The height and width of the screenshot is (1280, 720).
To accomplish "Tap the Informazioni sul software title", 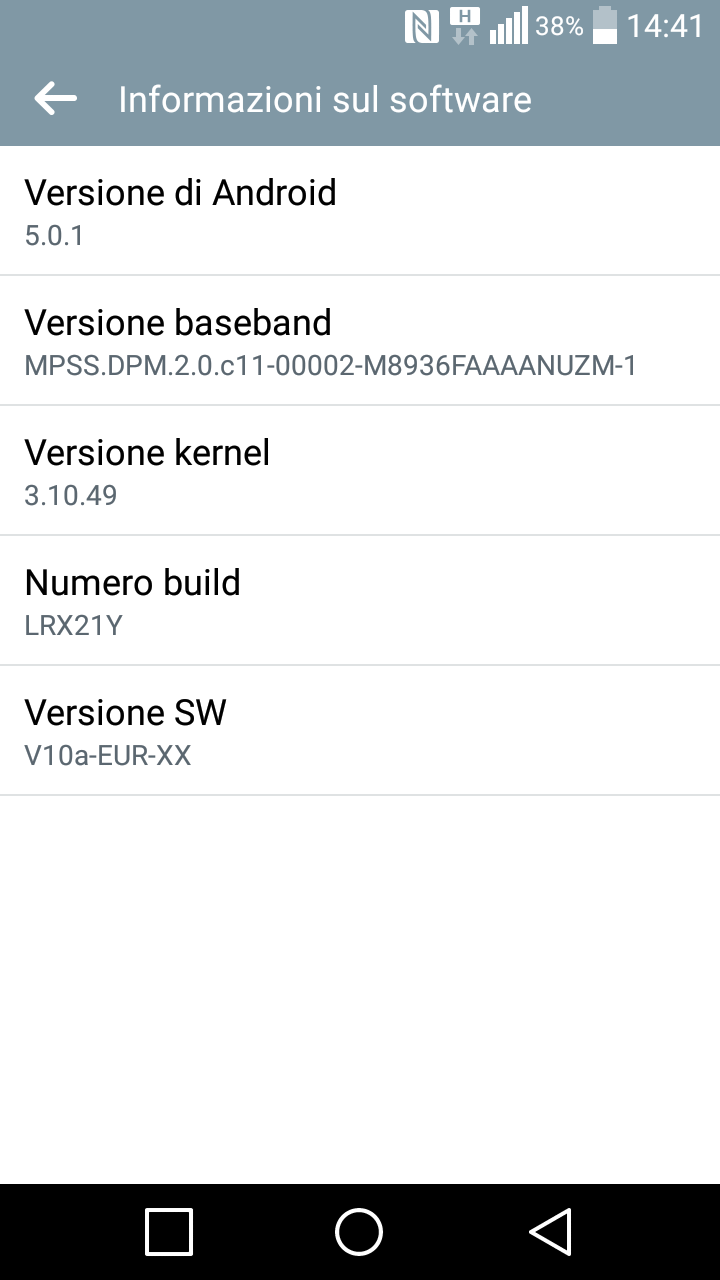I will coord(325,99).
